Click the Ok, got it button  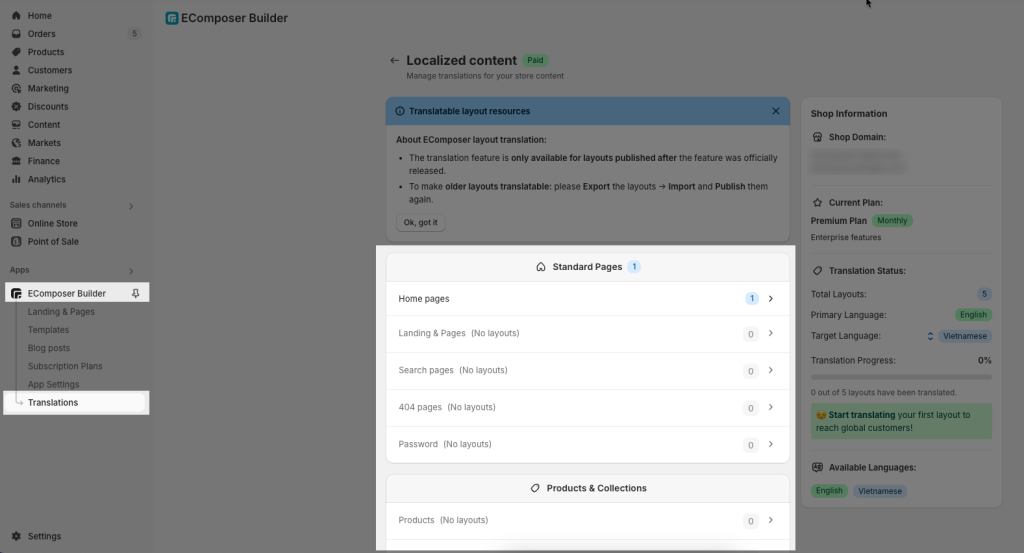click(421, 222)
